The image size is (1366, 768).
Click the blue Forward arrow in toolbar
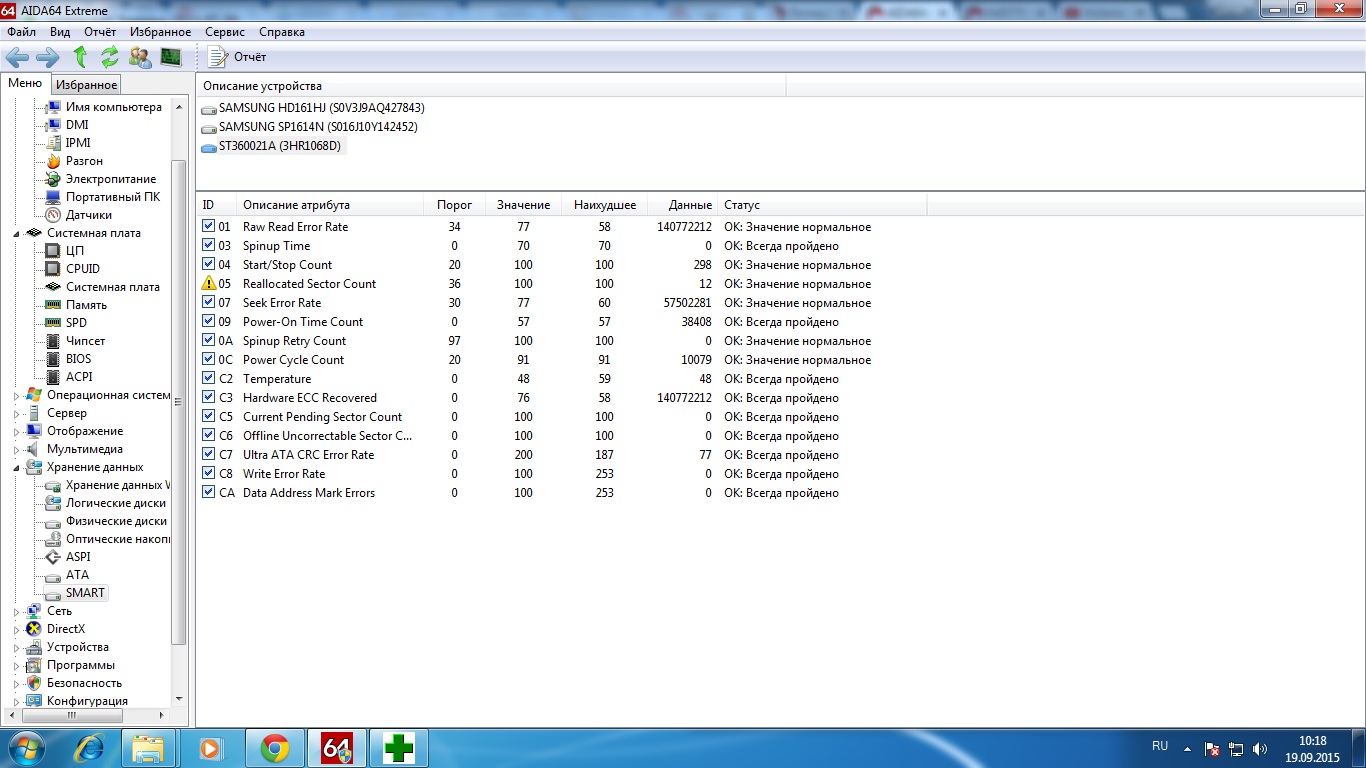48,57
